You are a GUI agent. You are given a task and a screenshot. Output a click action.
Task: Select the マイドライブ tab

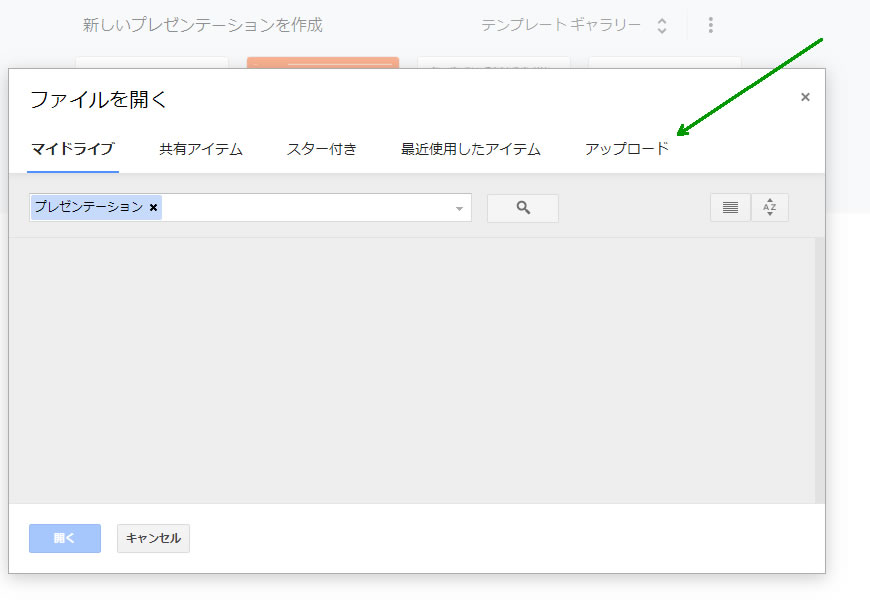pyautogui.click(x=72, y=149)
